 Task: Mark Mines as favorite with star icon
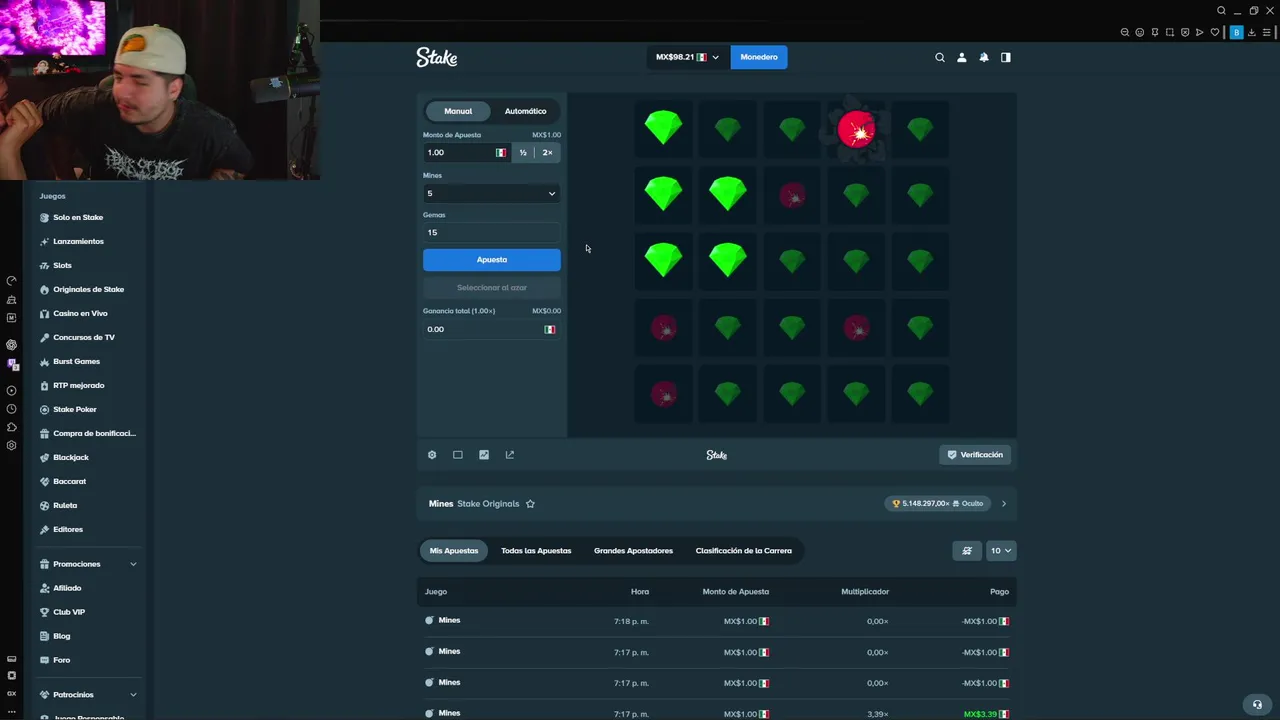coord(530,504)
